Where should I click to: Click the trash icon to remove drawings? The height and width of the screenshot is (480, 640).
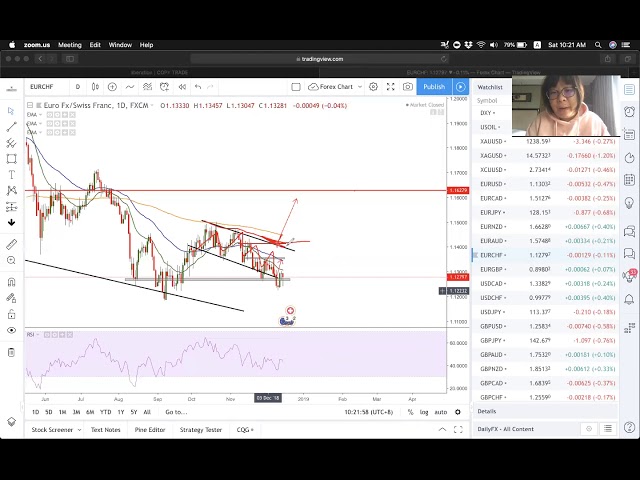pyautogui.click(x=11, y=352)
